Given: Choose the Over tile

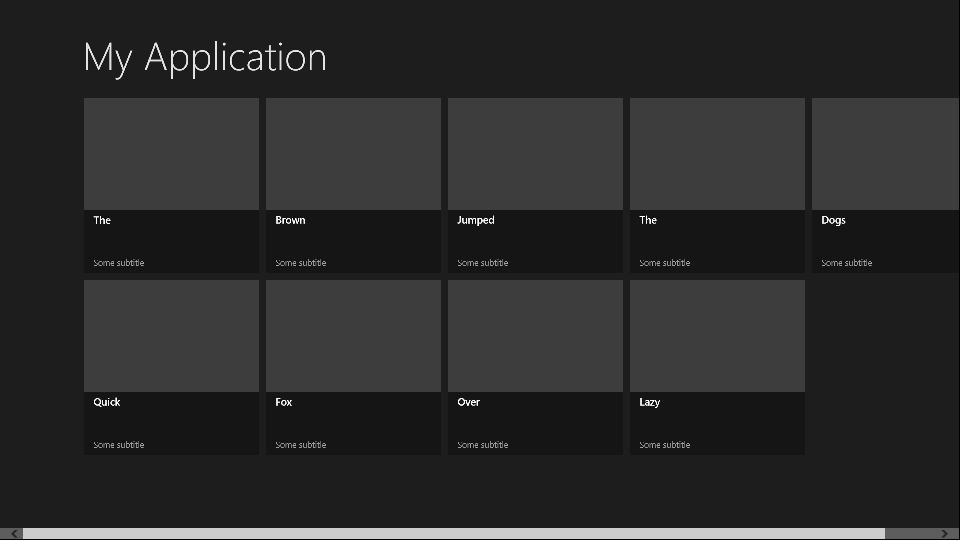Looking at the screenshot, I should [535, 367].
